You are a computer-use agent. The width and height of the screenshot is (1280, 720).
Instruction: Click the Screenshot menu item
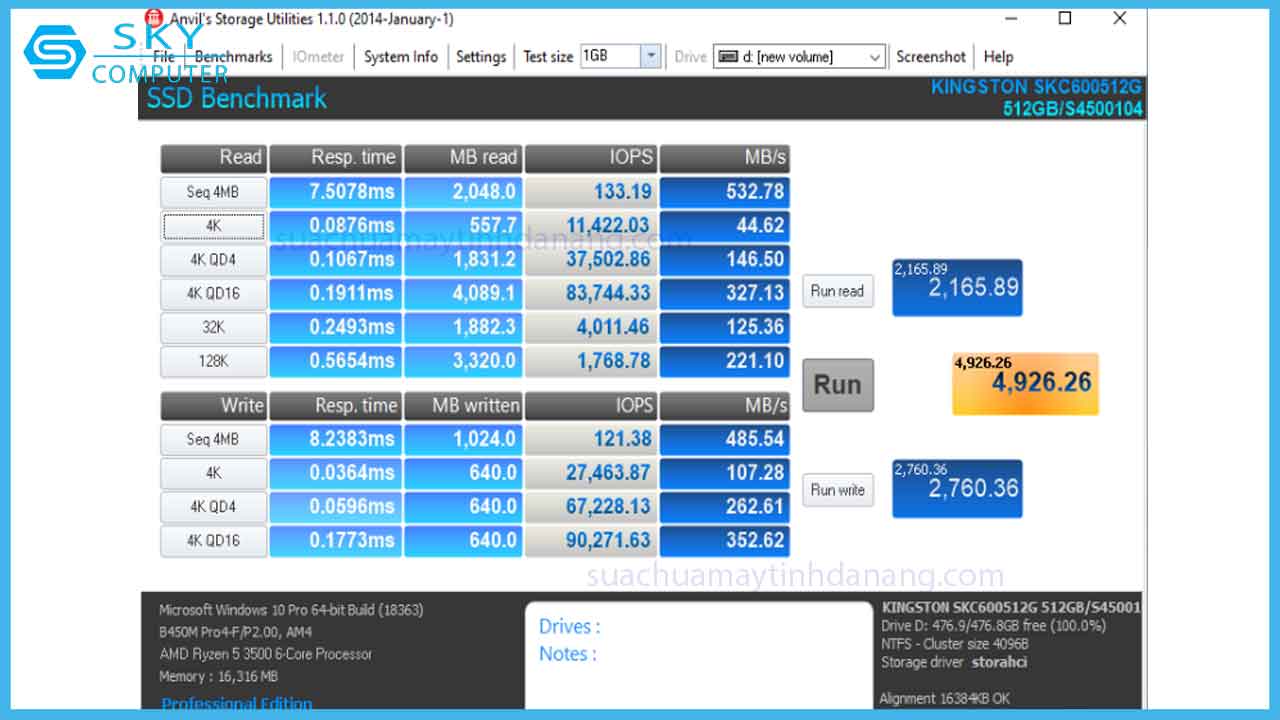[x=931, y=57]
